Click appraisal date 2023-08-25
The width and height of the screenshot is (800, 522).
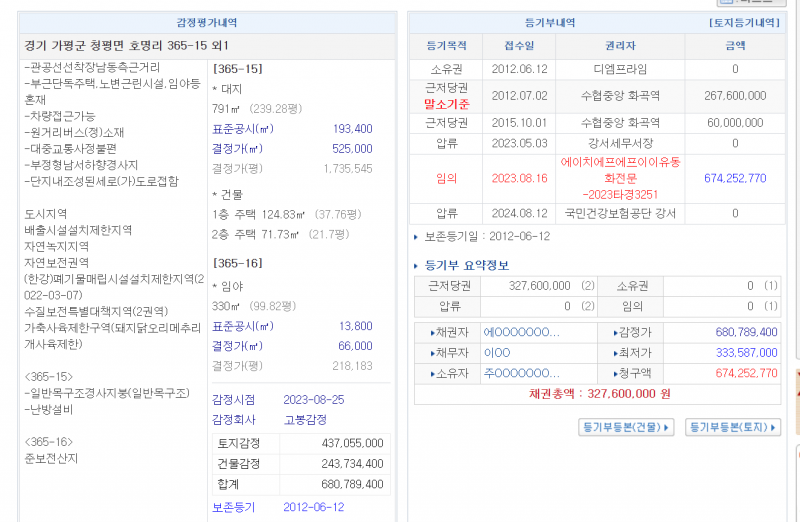[313, 399]
